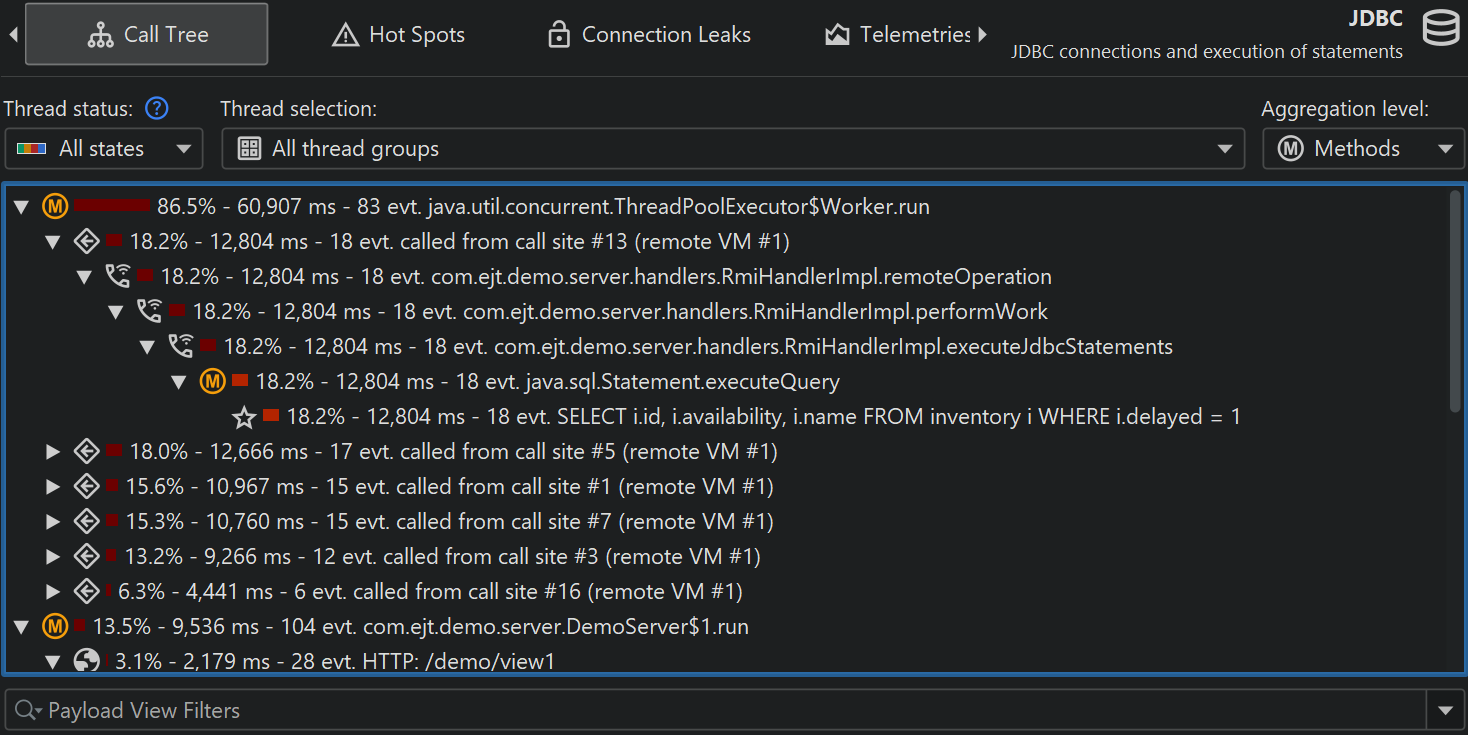The image size is (1468, 735).
Task: Expand call site #16 tree node
Action: [54, 592]
